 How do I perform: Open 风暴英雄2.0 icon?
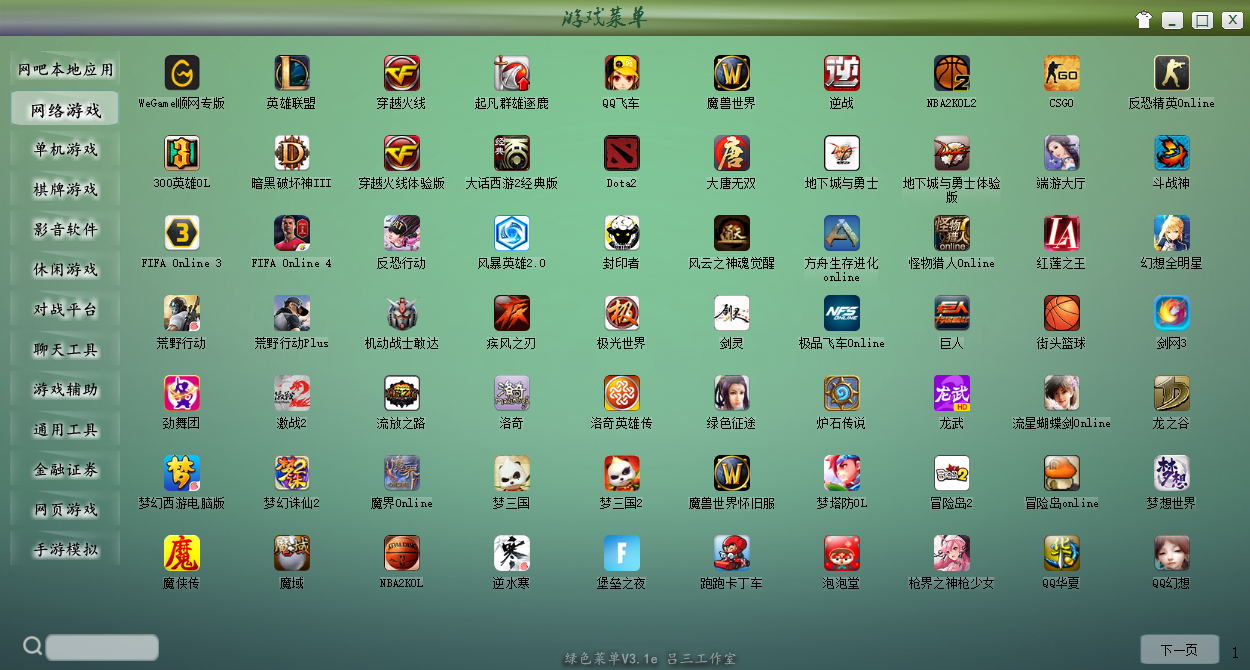point(512,233)
